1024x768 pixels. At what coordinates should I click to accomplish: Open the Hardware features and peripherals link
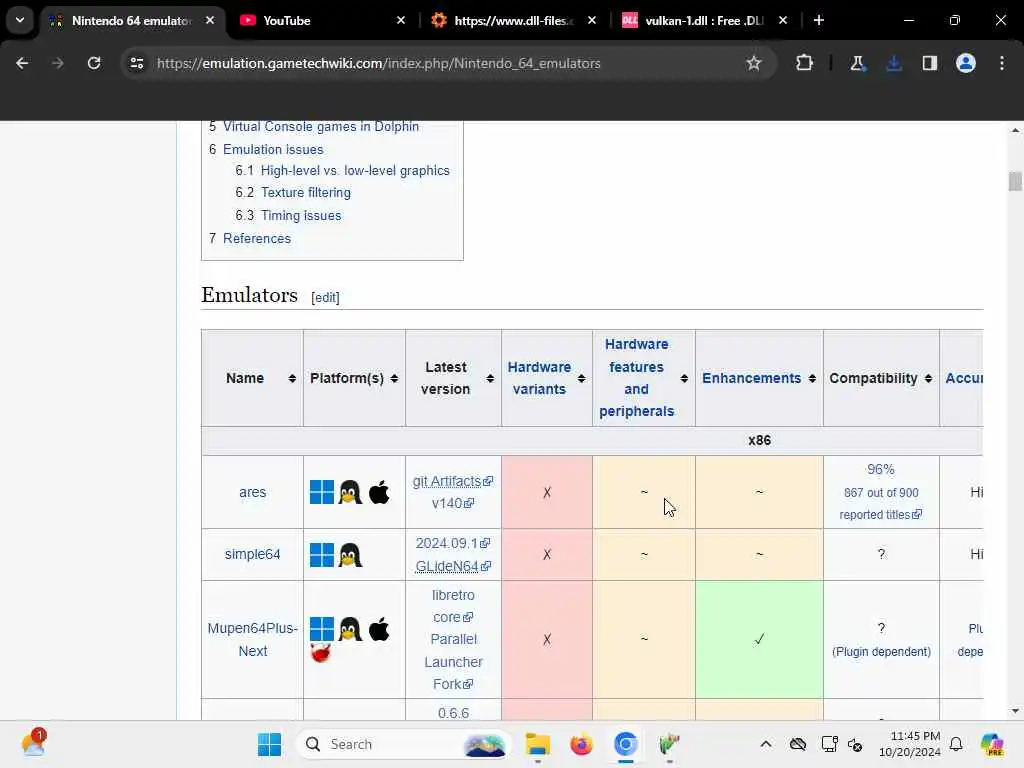637,378
